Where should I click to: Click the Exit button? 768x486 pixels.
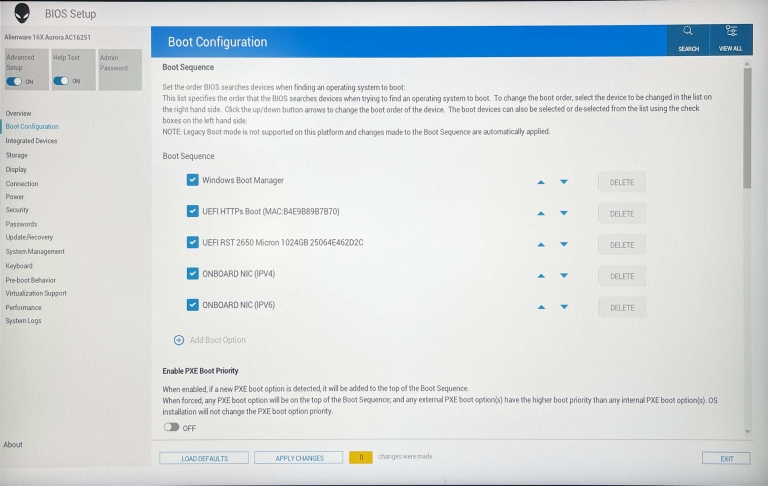coord(725,458)
